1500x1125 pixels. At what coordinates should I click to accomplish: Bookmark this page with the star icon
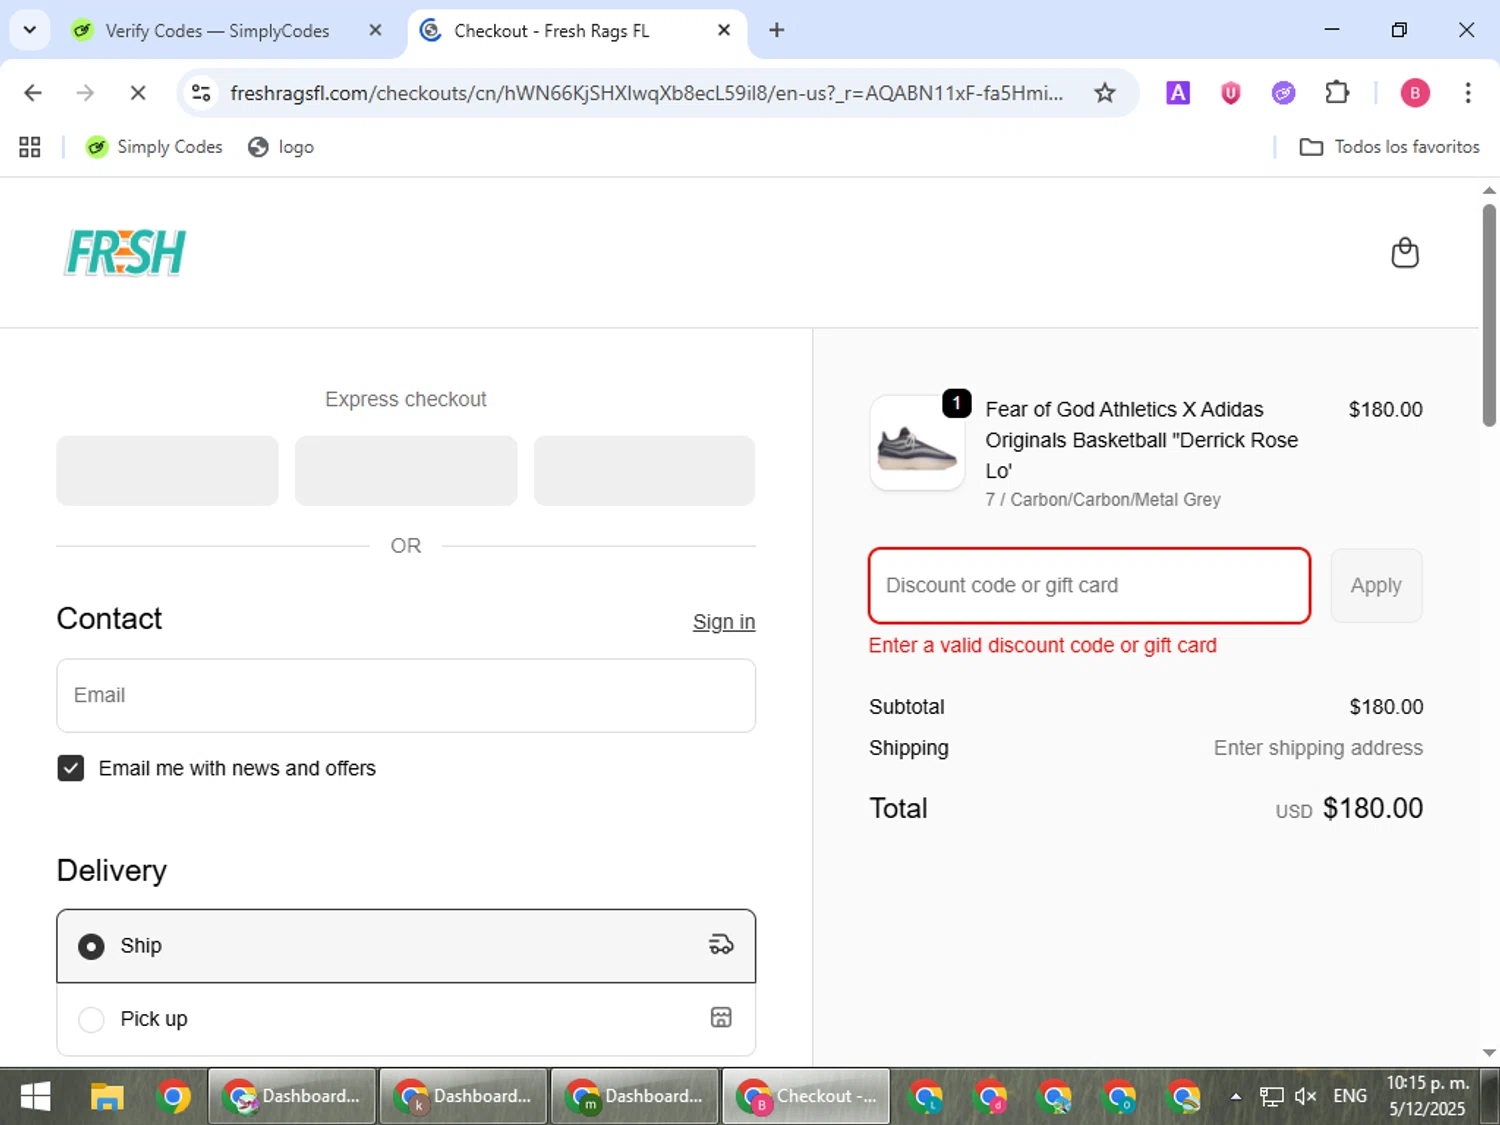click(1104, 93)
